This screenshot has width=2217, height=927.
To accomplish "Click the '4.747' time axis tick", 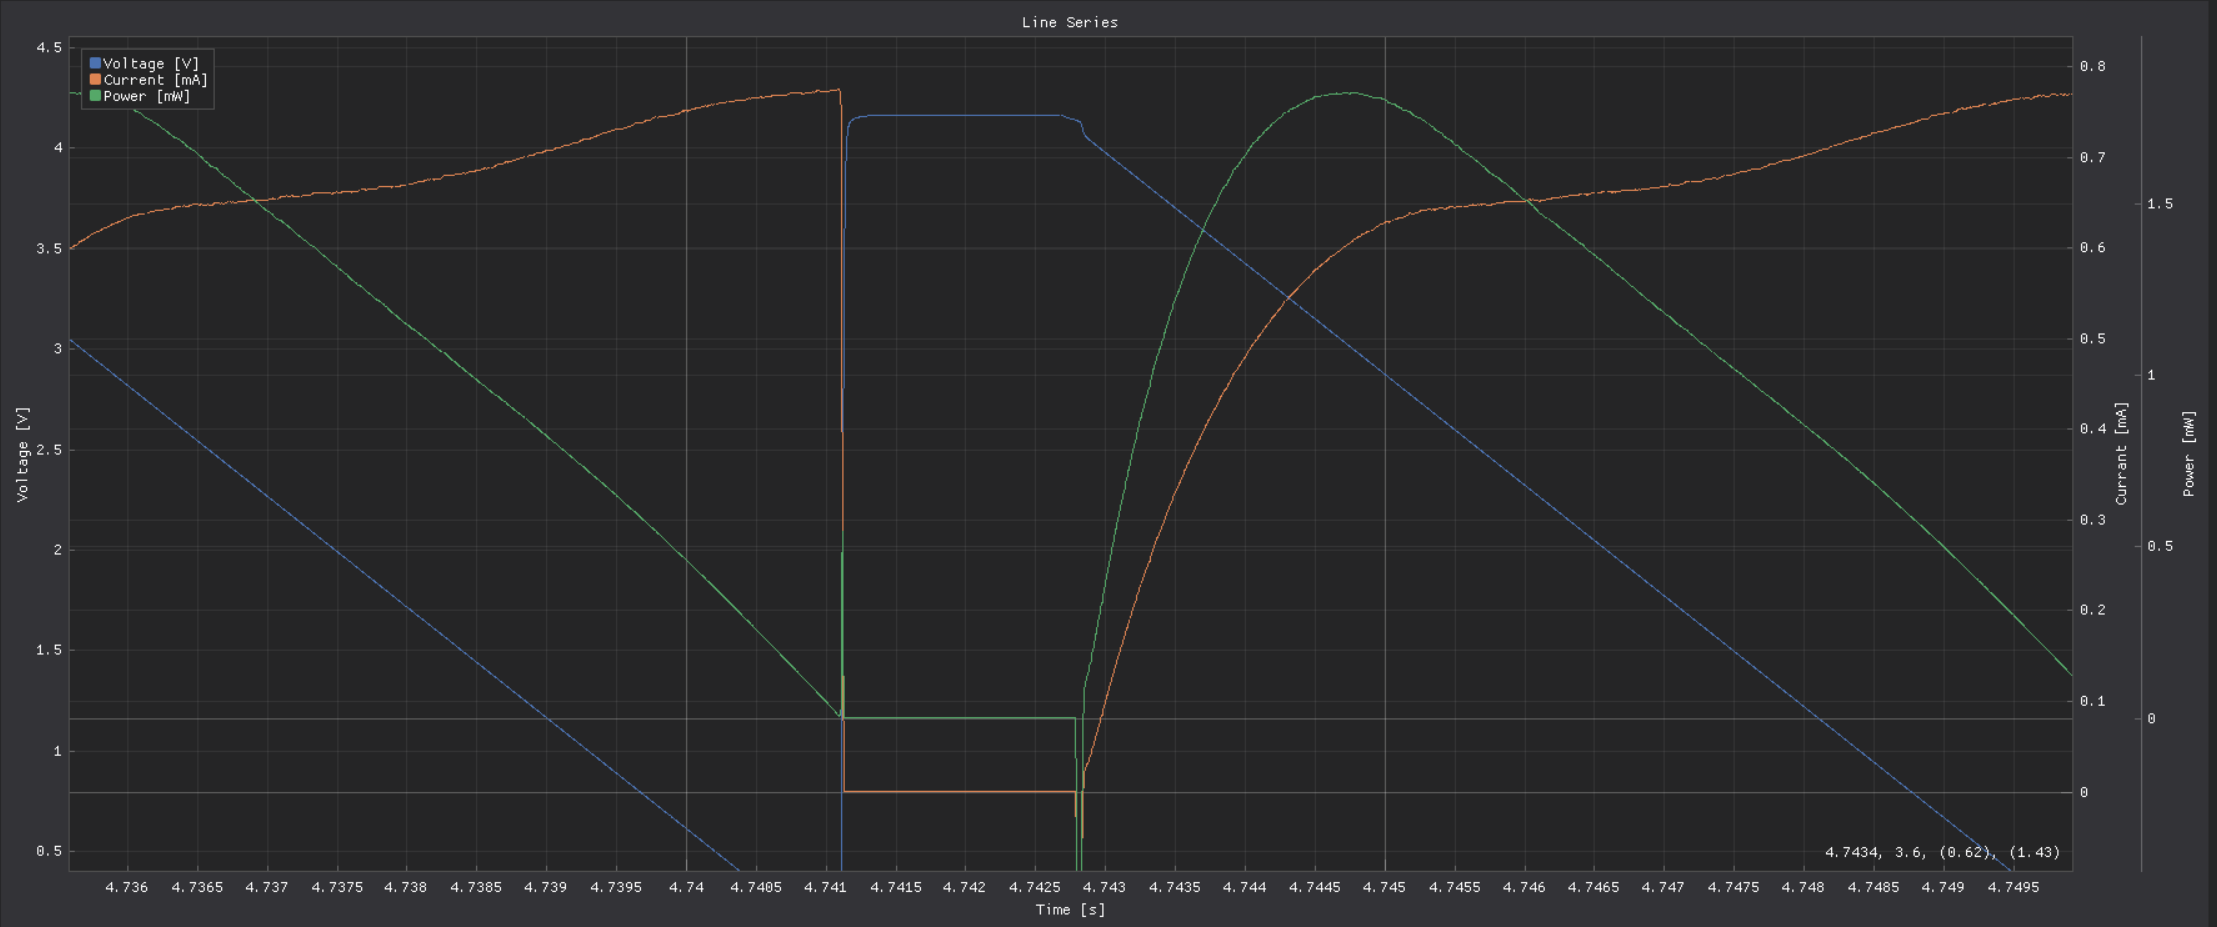I will click(x=1664, y=887).
